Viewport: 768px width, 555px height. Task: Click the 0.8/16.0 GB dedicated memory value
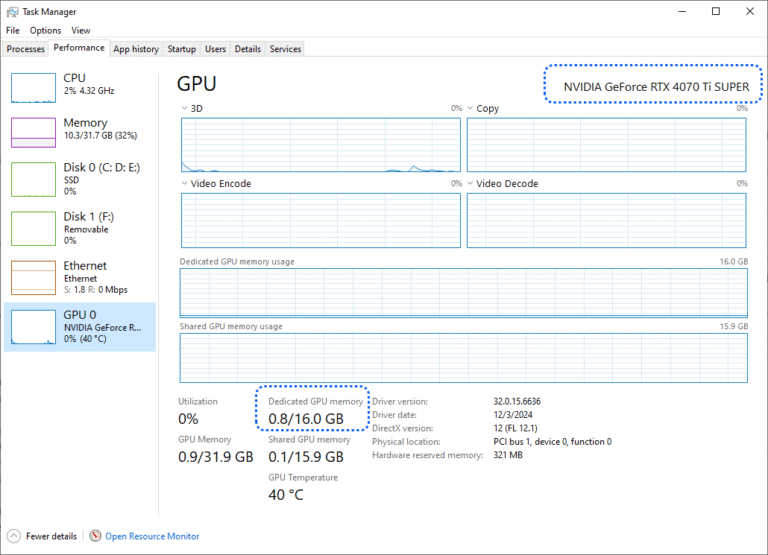click(x=306, y=419)
